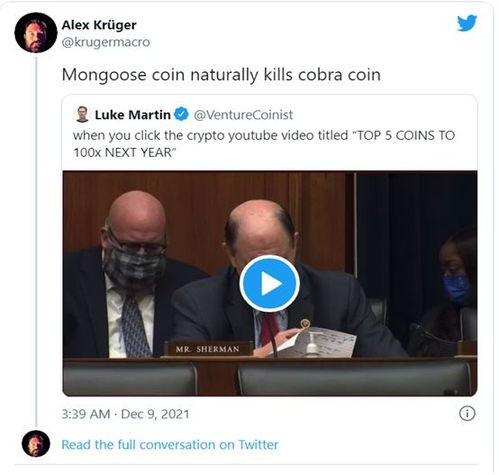Click the bottom conversation avatar
This screenshot has height=475, width=499.
coord(36,444)
